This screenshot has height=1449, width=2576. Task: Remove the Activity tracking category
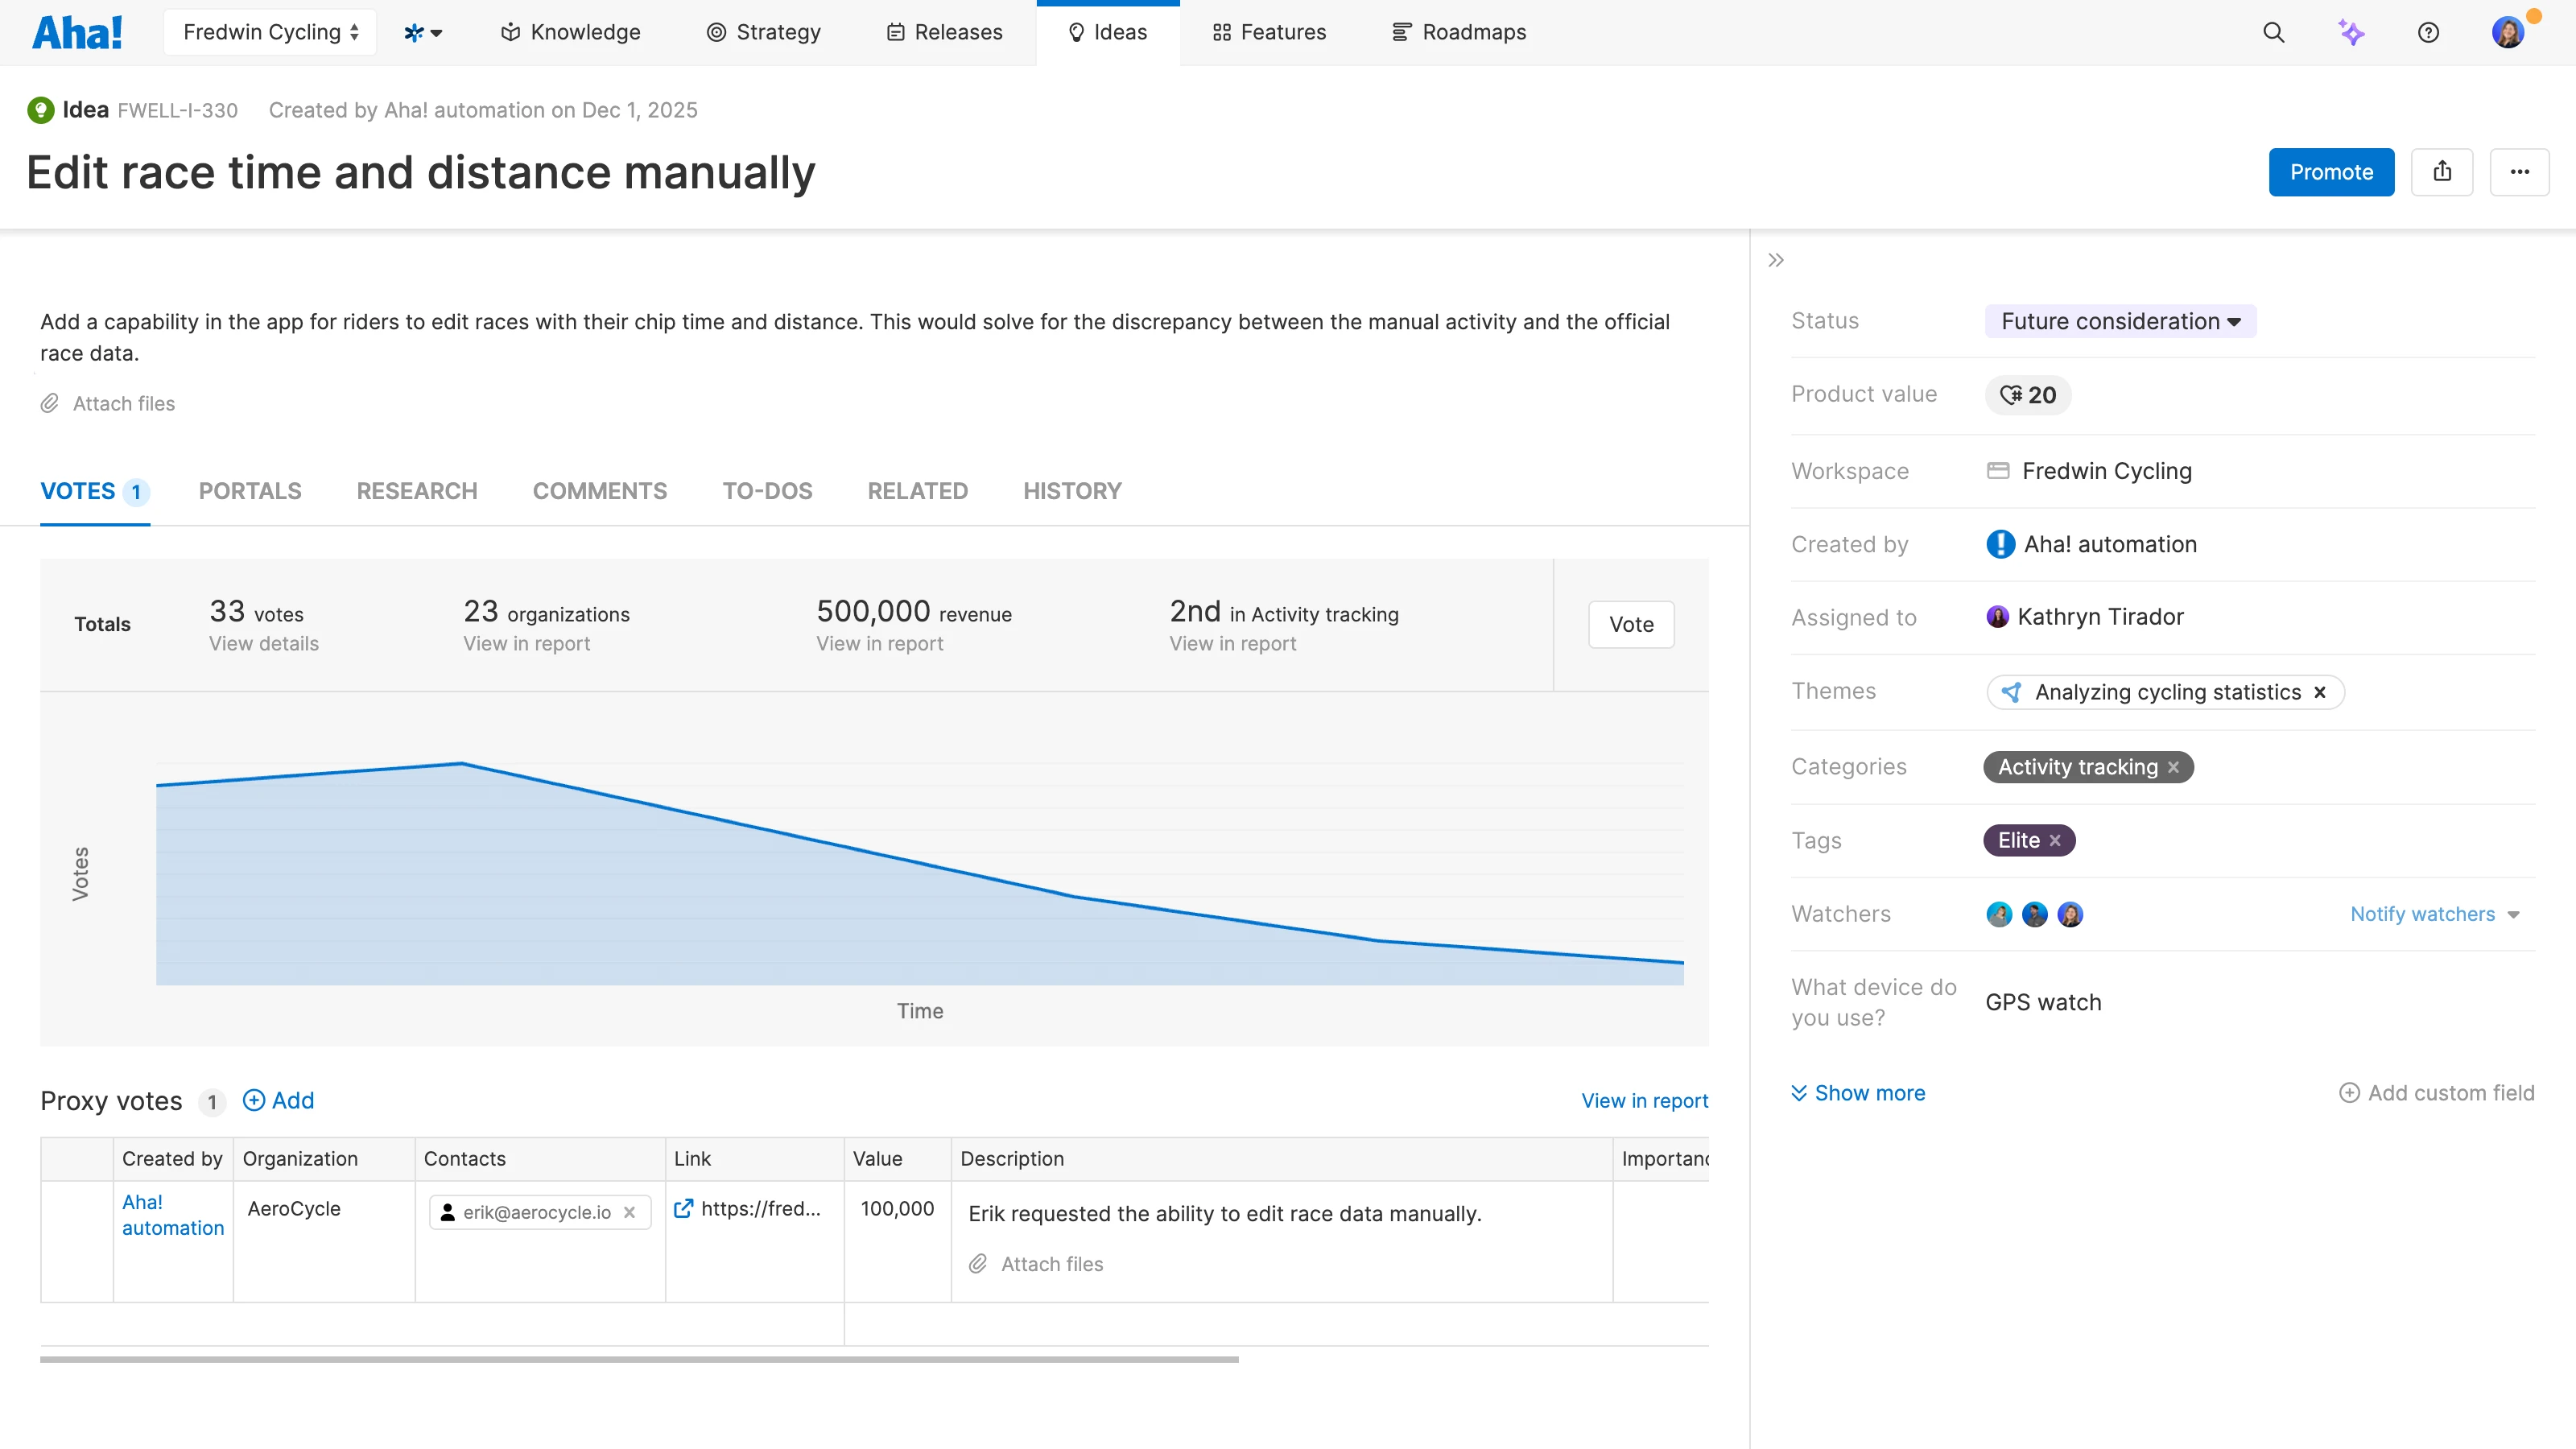(2173, 767)
